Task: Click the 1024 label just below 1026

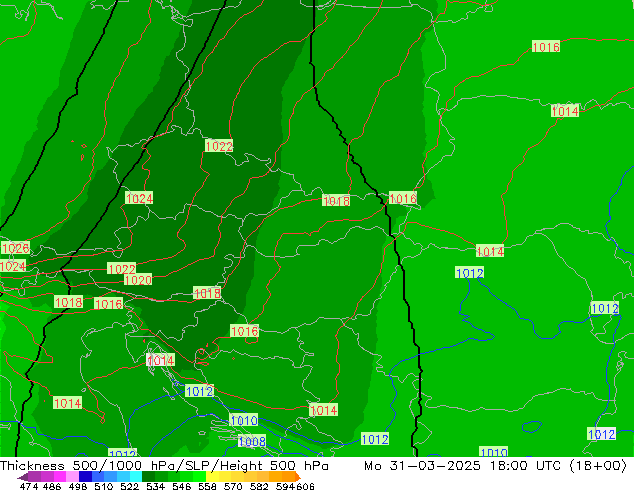Action: (13, 266)
